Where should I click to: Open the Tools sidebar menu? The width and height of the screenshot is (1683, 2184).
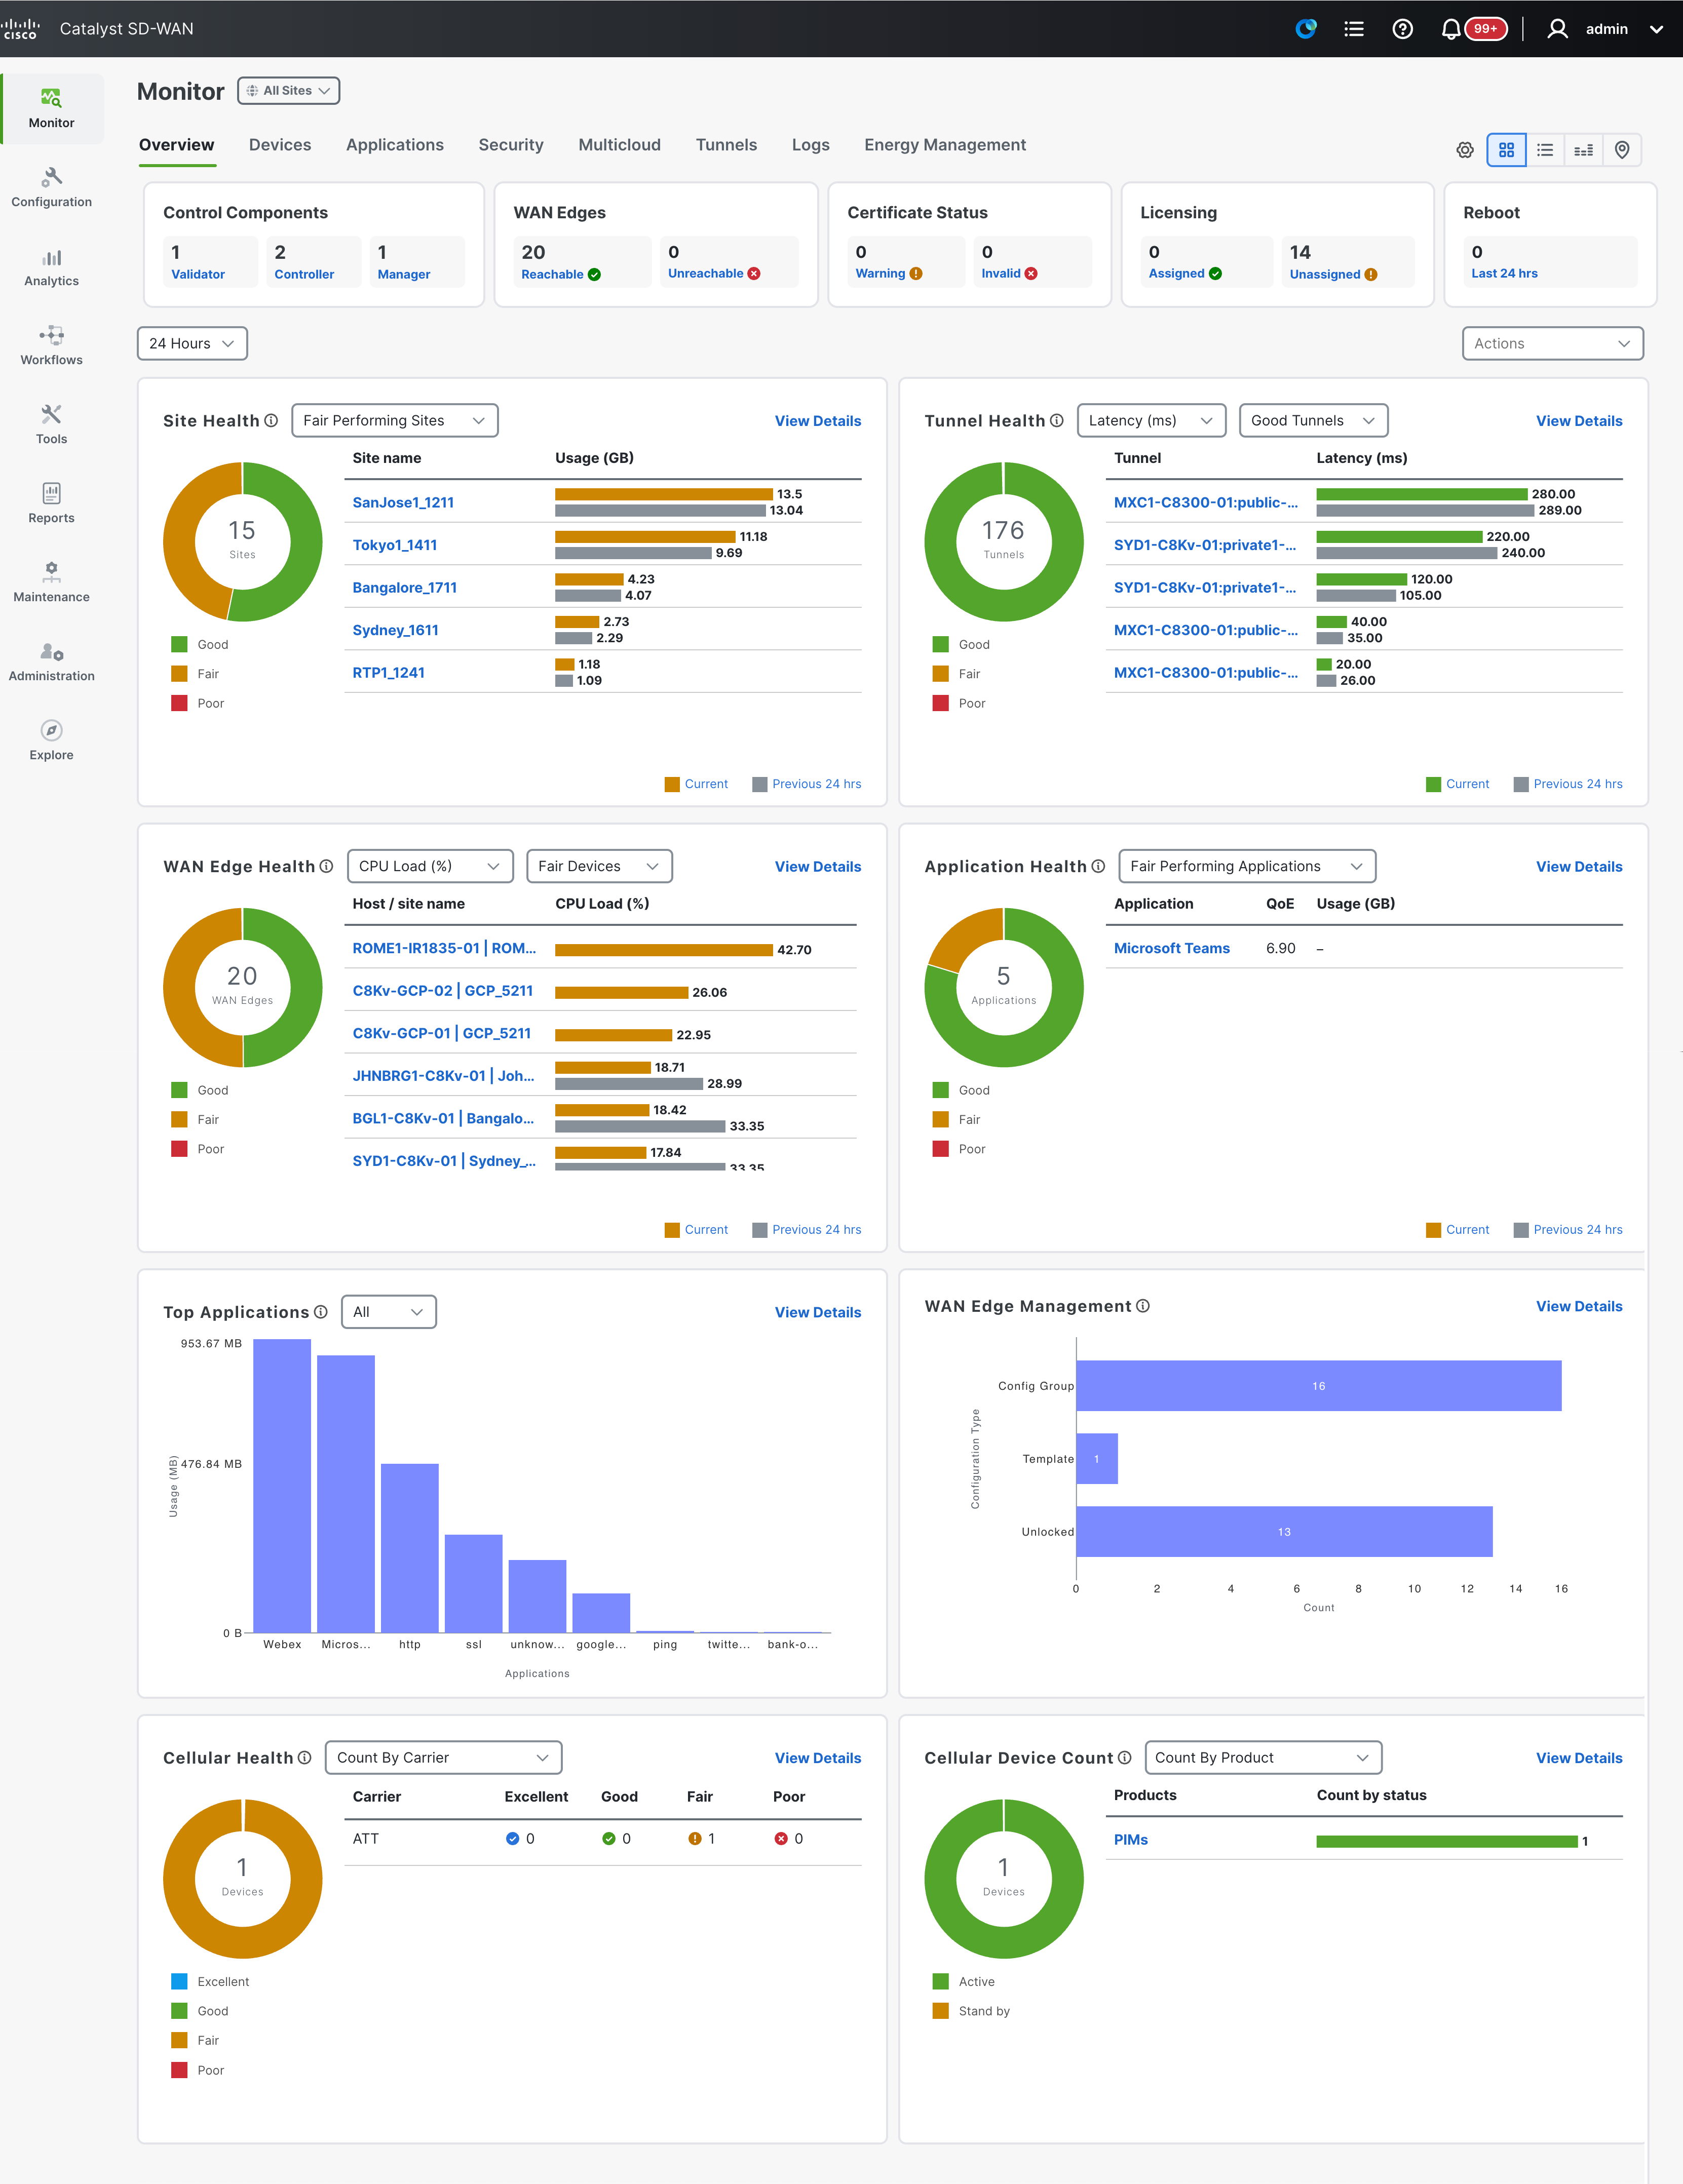click(51, 425)
